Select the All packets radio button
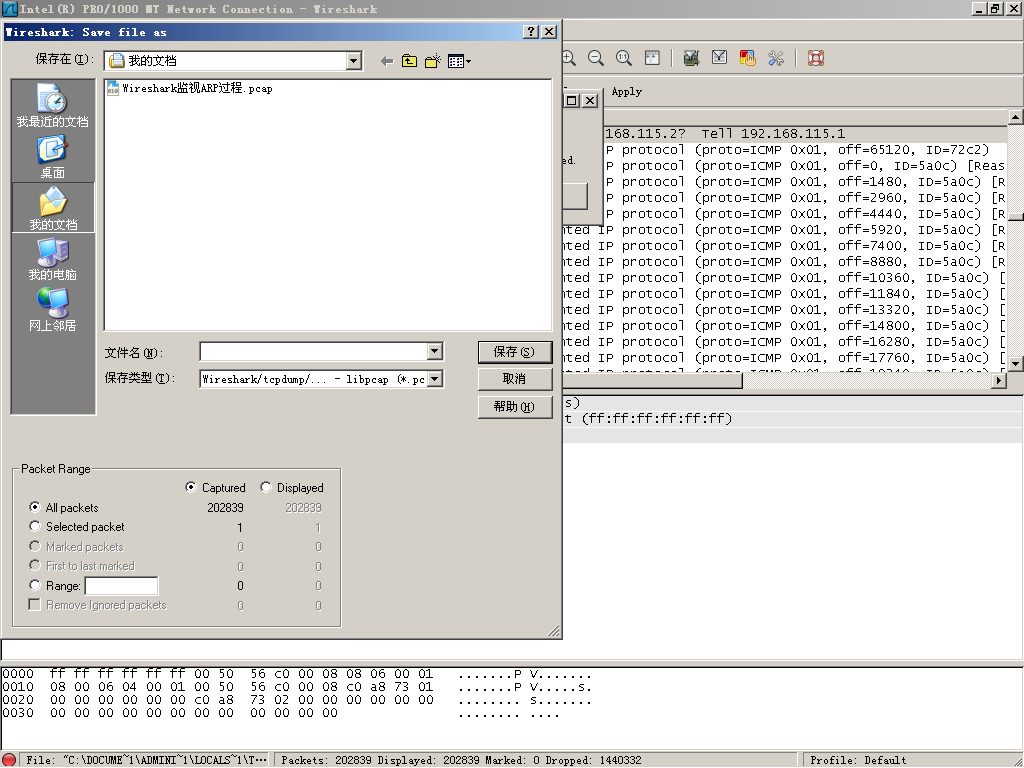Viewport: 1024px width, 768px height. (35, 507)
